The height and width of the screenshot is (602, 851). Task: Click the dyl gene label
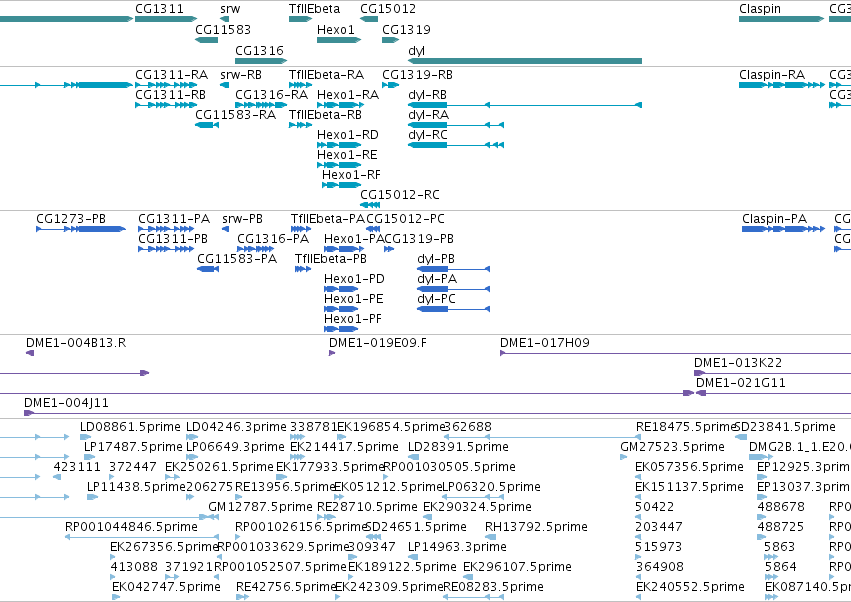coord(416,50)
